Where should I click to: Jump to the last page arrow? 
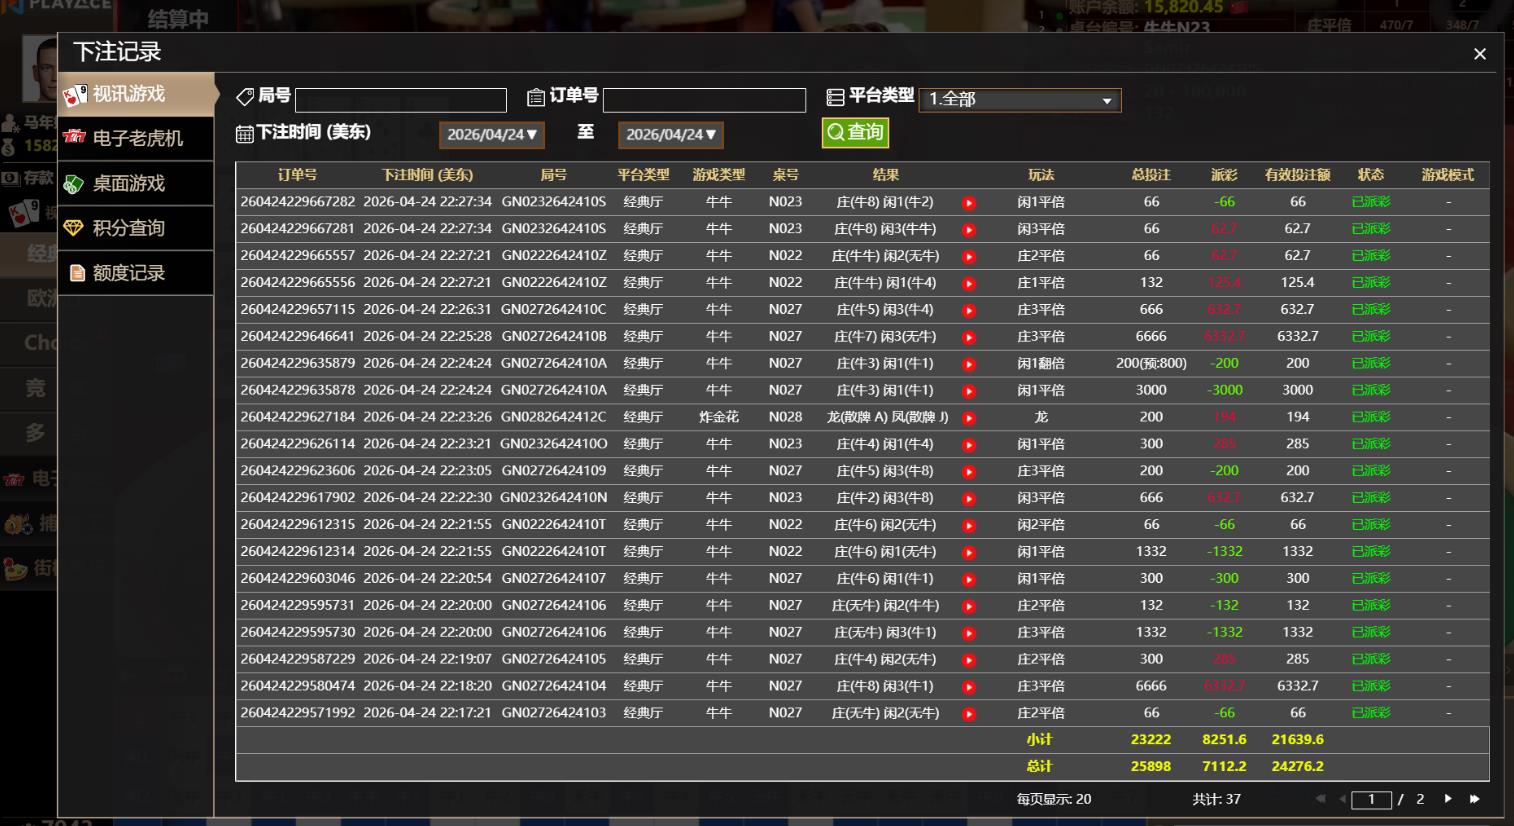[1474, 799]
